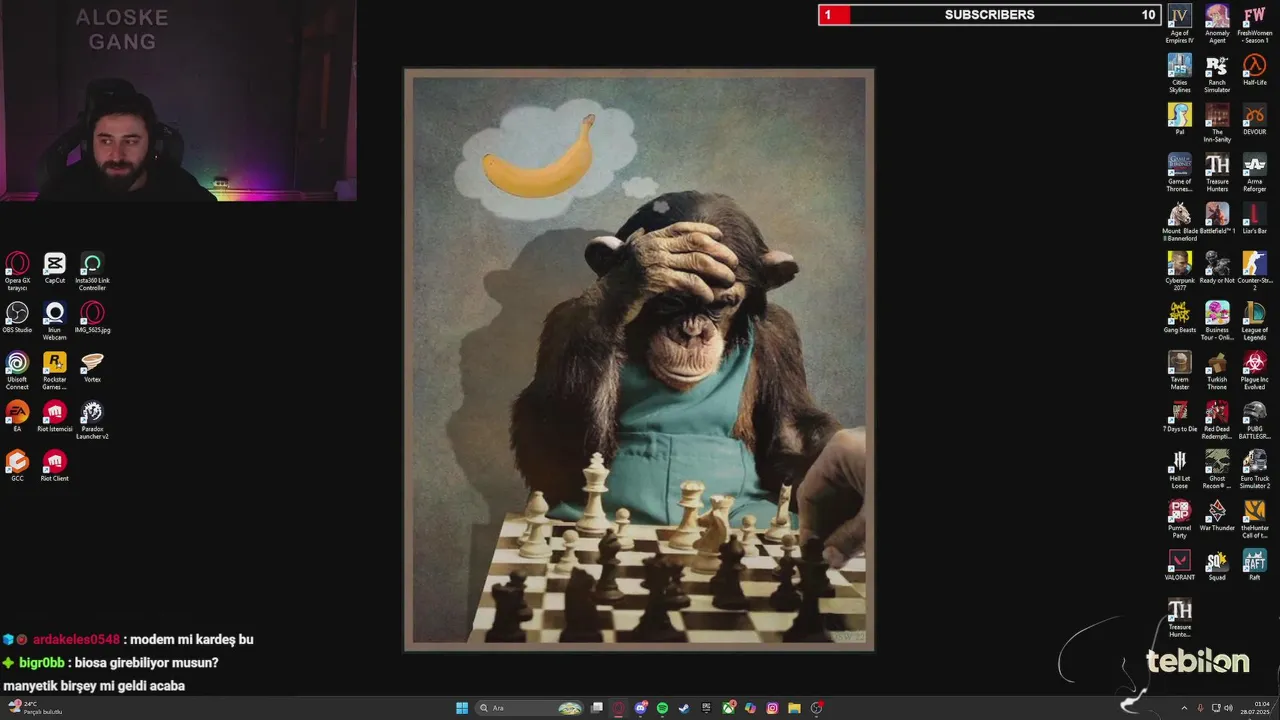
Task: Open Pummel Party shortcut
Action: coord(1180,519)
